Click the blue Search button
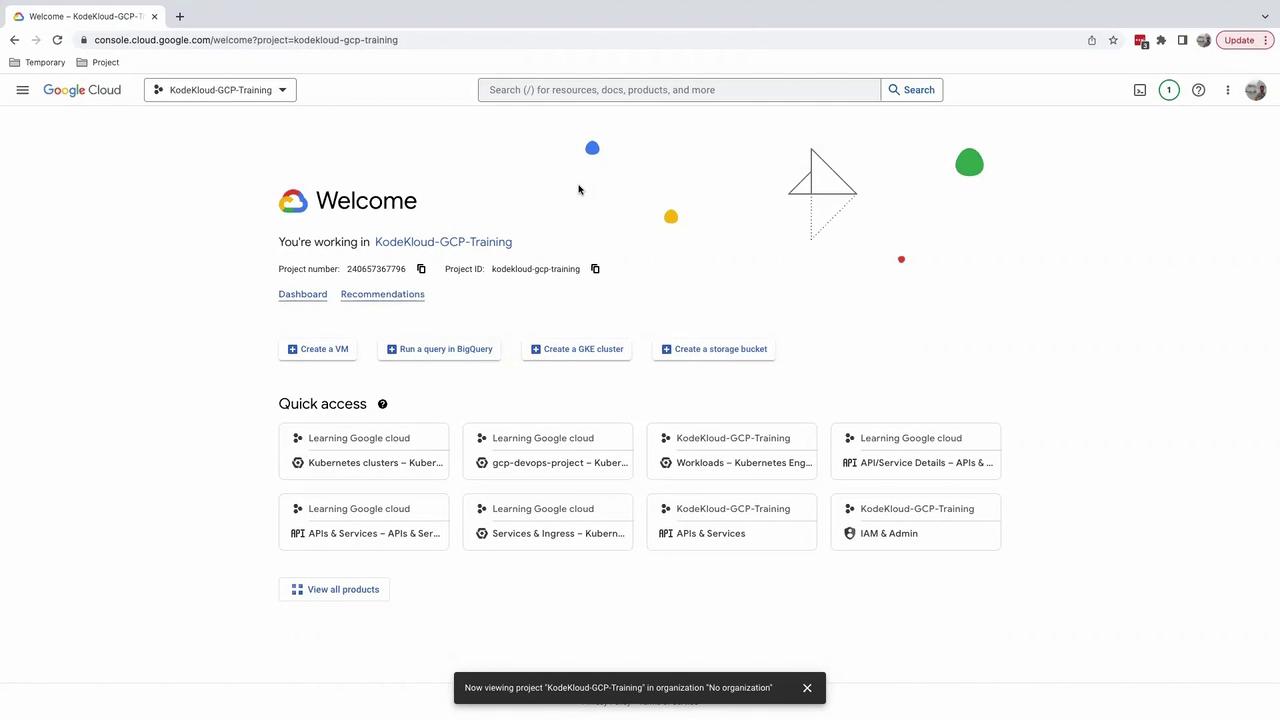This screenshot has height=720, width=1280. [x=912, y=90]
